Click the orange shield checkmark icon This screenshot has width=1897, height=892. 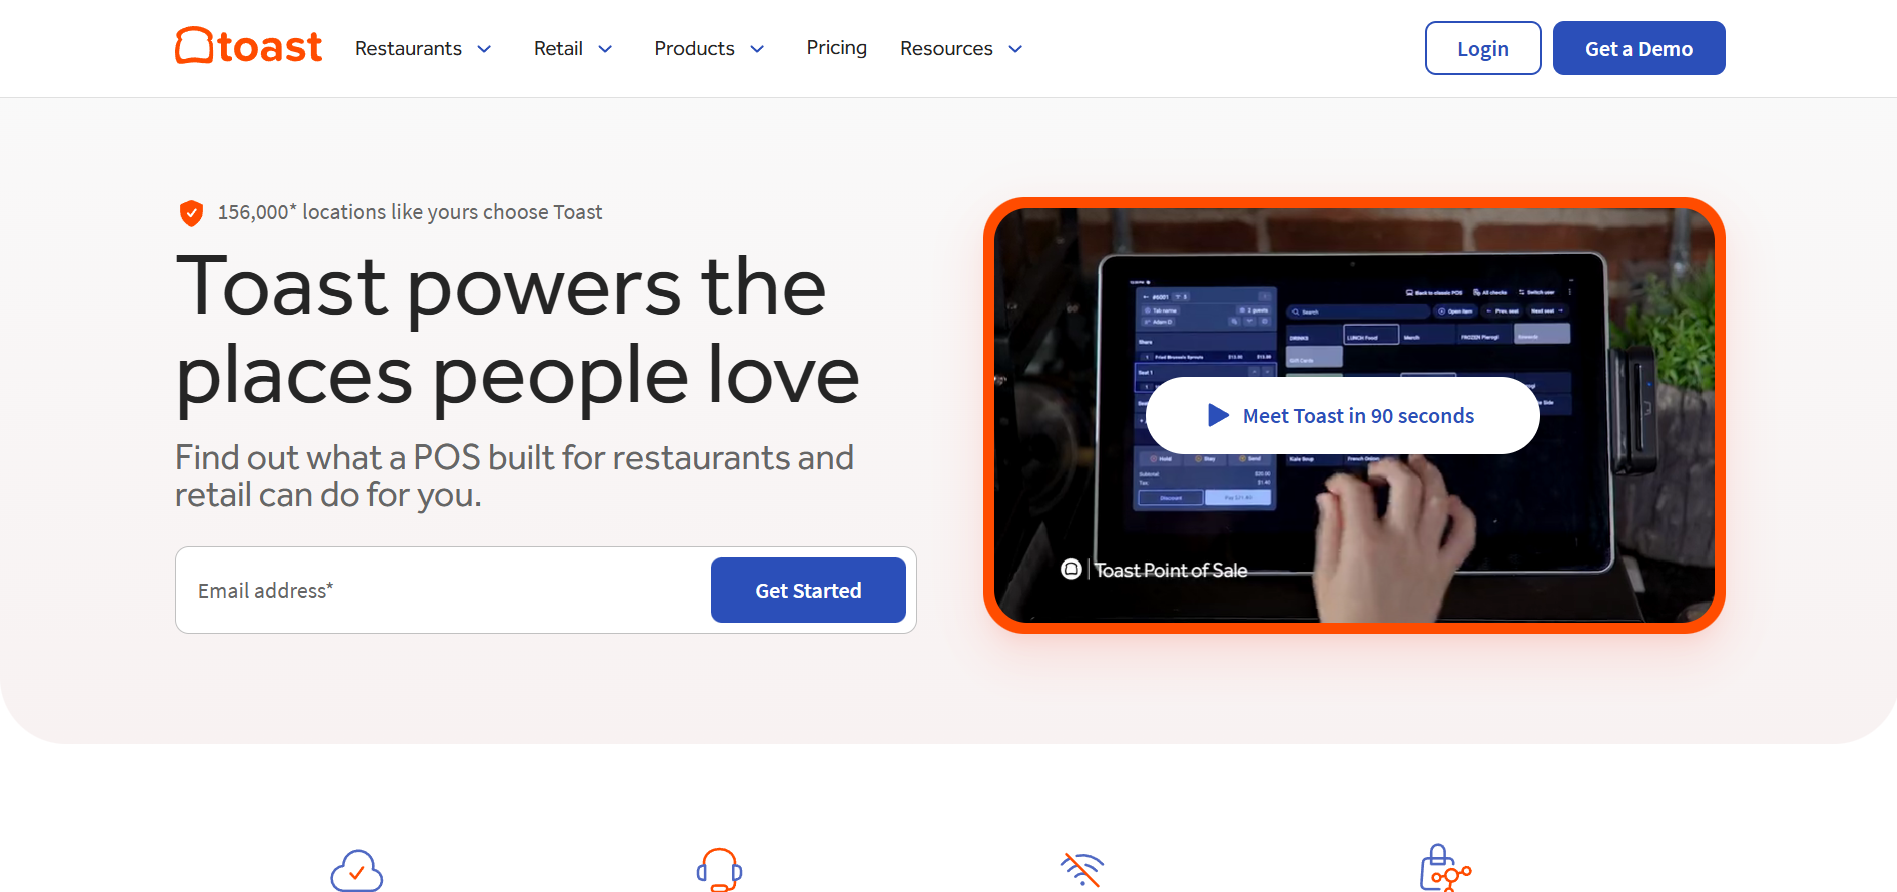pyautogui.click(x=191, y=213)
